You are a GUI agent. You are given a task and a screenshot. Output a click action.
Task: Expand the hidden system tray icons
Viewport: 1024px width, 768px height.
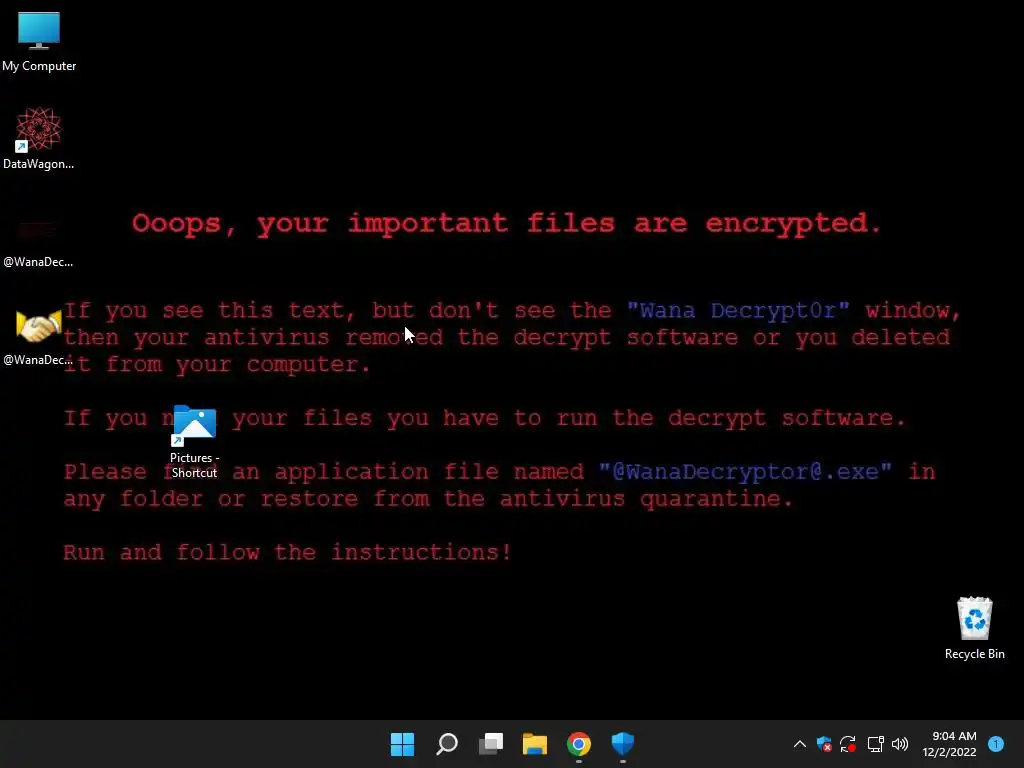[x=799, y=744]
